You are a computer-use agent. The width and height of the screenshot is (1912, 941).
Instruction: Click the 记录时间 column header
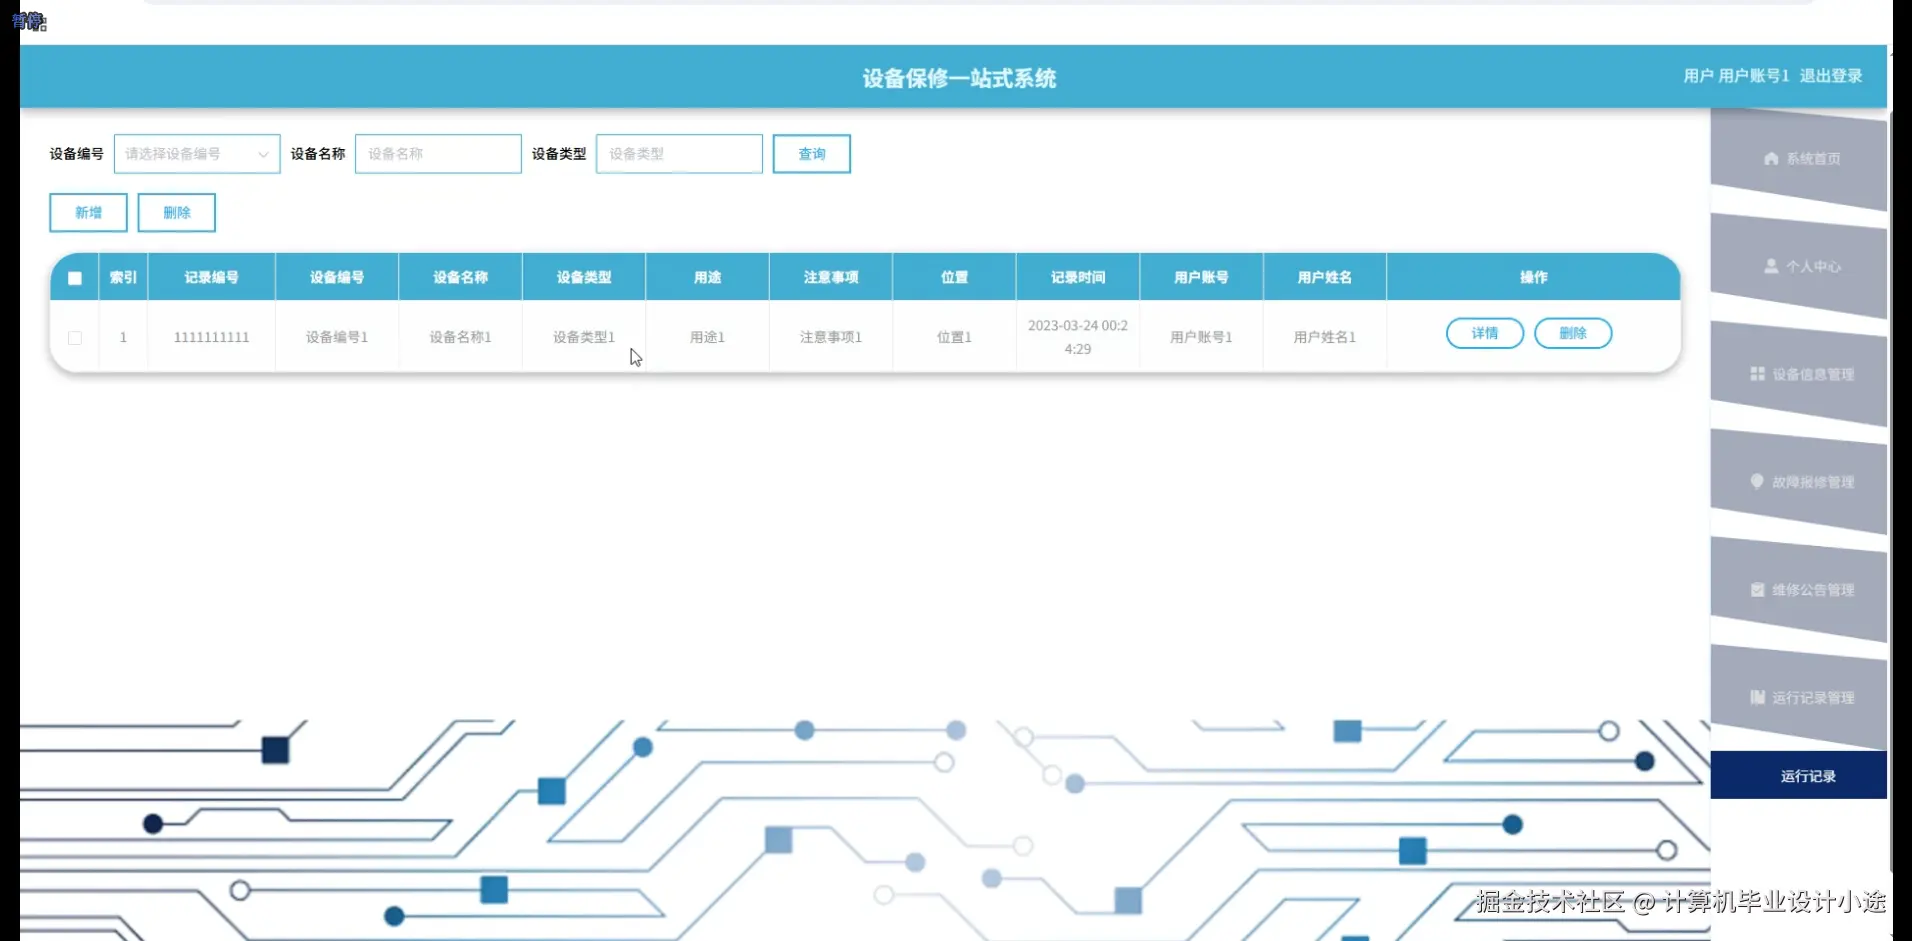click(x=1078, y=277)
